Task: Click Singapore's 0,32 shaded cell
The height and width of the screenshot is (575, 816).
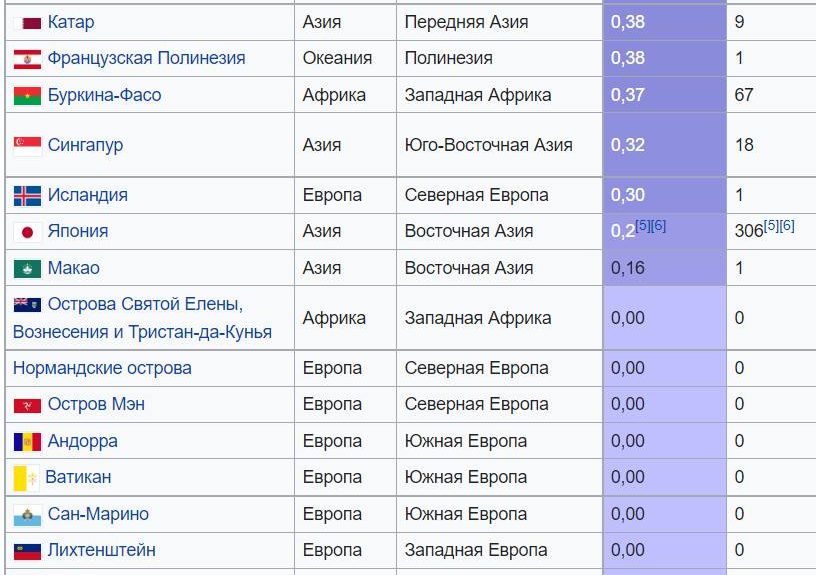Action: pyautogui.click(x=664, y=145)
